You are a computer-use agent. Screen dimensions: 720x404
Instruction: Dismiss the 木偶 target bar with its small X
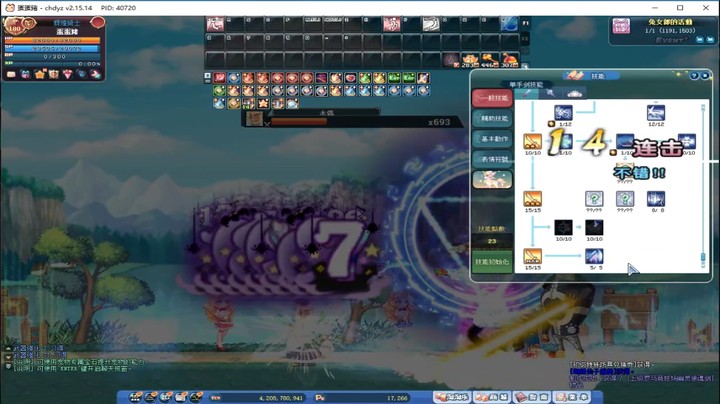[x=268, y=124]
